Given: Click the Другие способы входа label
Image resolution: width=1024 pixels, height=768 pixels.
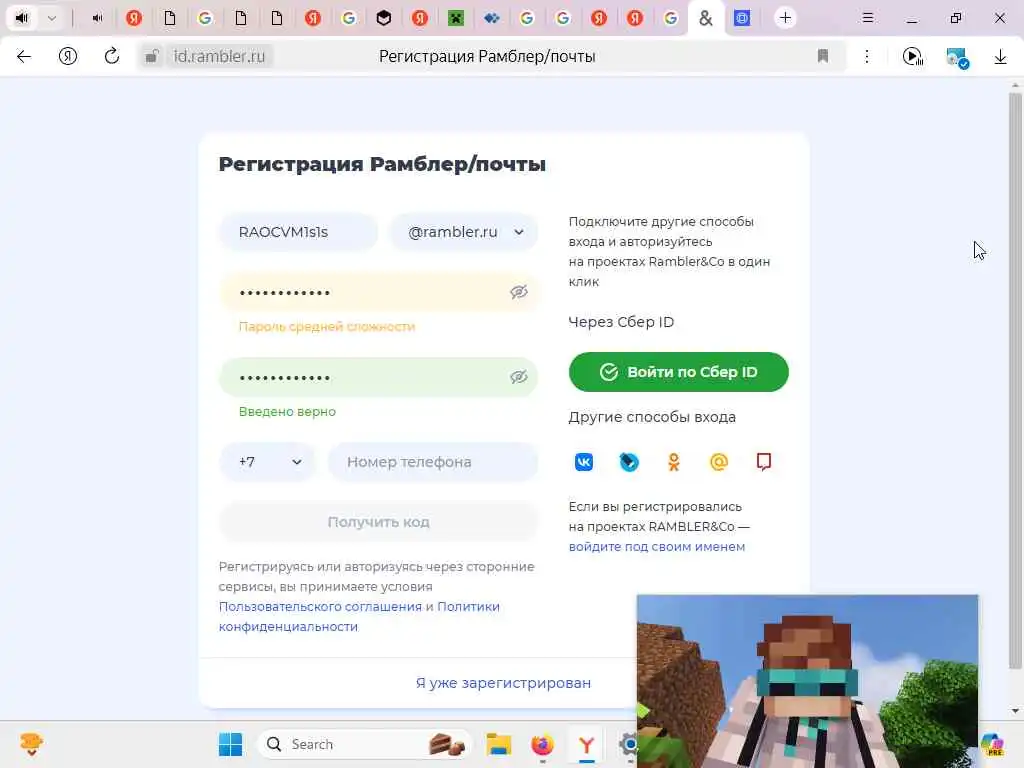Looking at the screenshot, I should 652,417.
